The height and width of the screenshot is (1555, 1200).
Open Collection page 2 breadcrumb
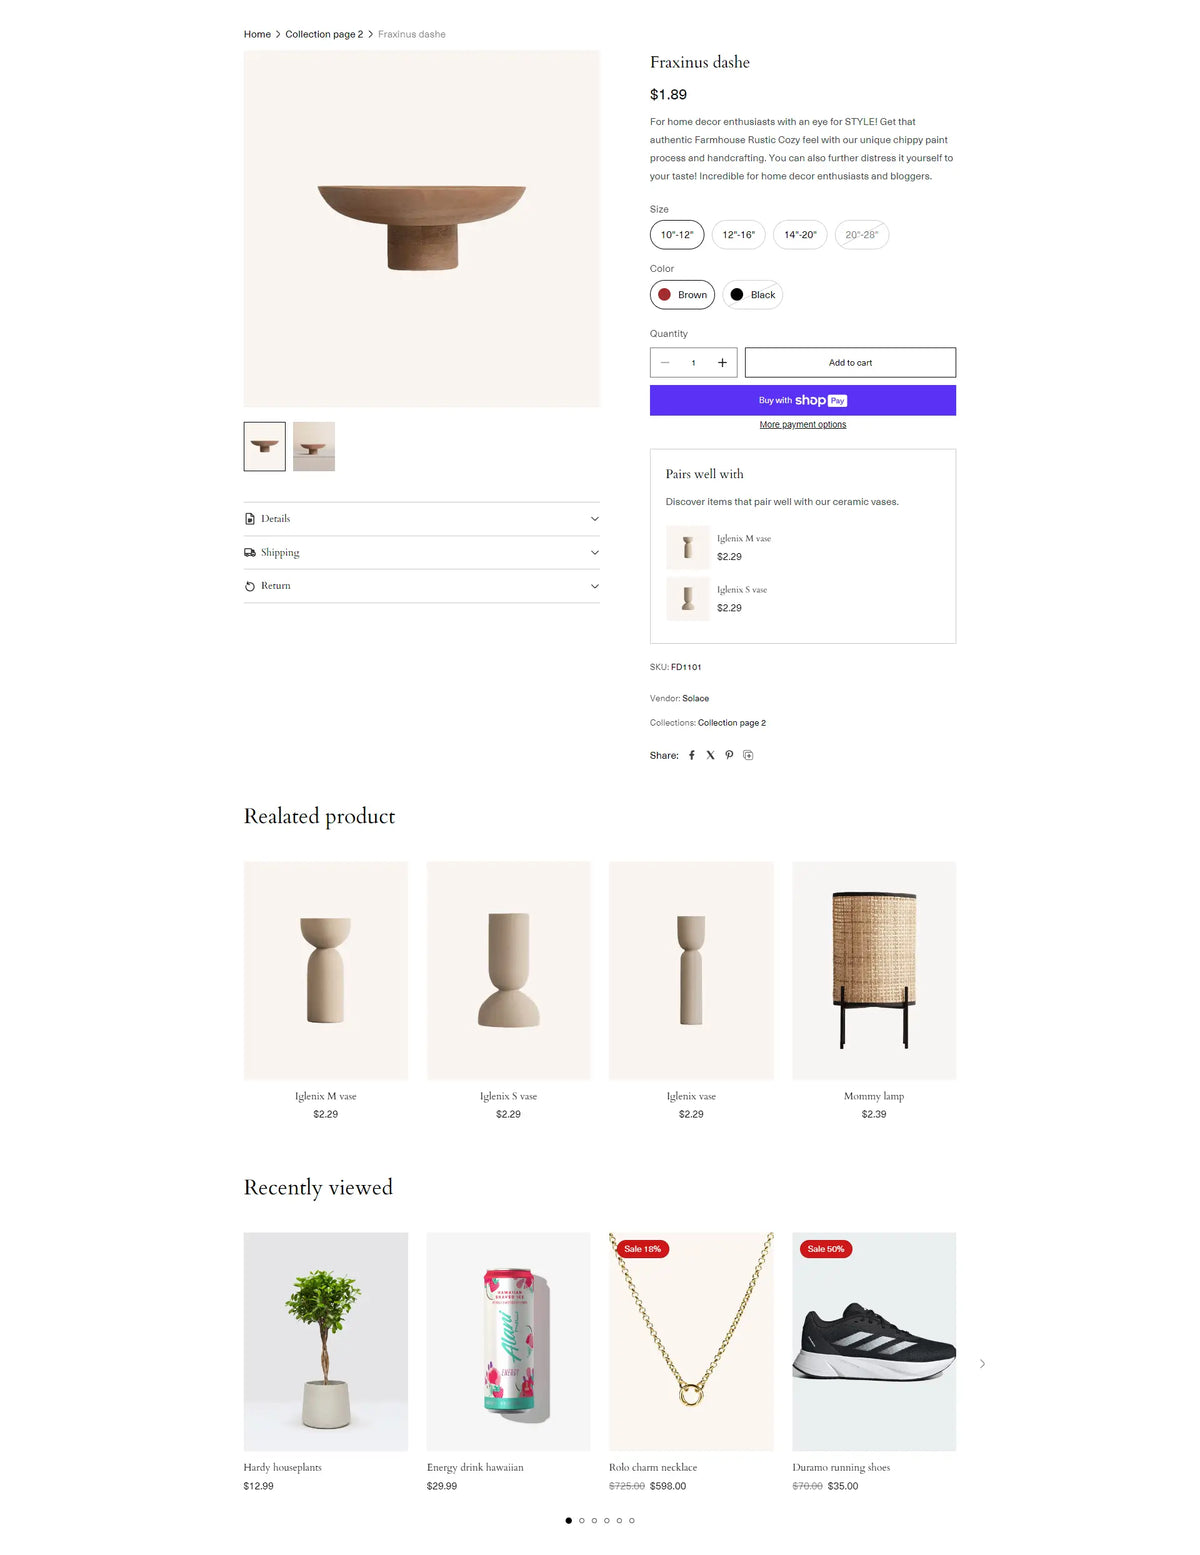click(x=324, y=34)
